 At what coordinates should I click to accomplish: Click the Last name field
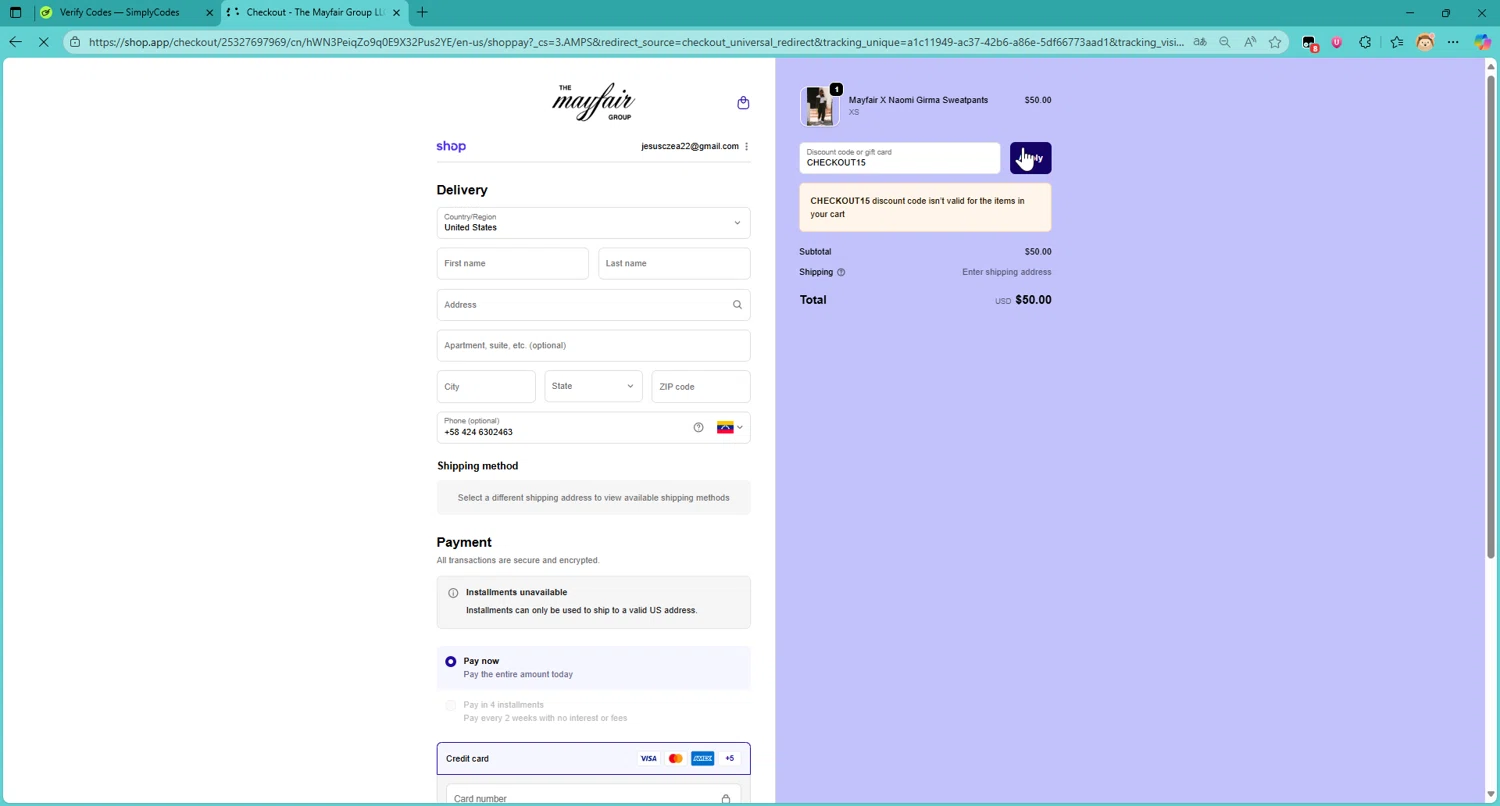(674, 264)
